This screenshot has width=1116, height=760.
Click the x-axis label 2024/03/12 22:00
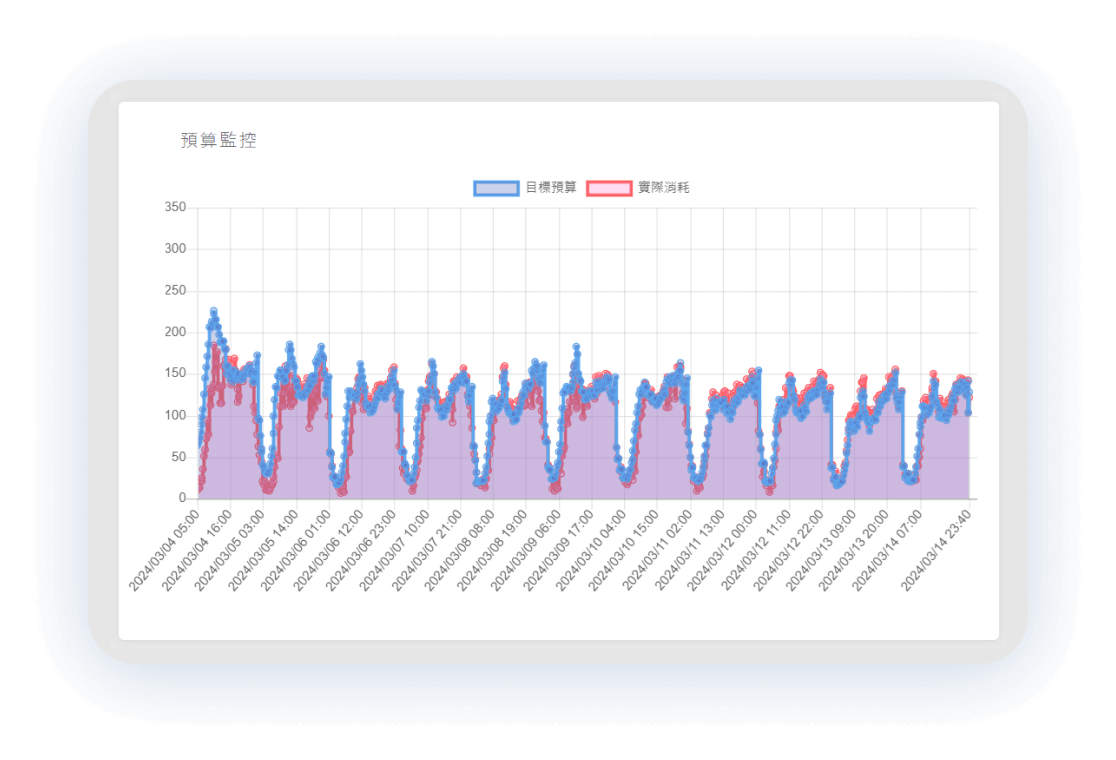point(788,550)
